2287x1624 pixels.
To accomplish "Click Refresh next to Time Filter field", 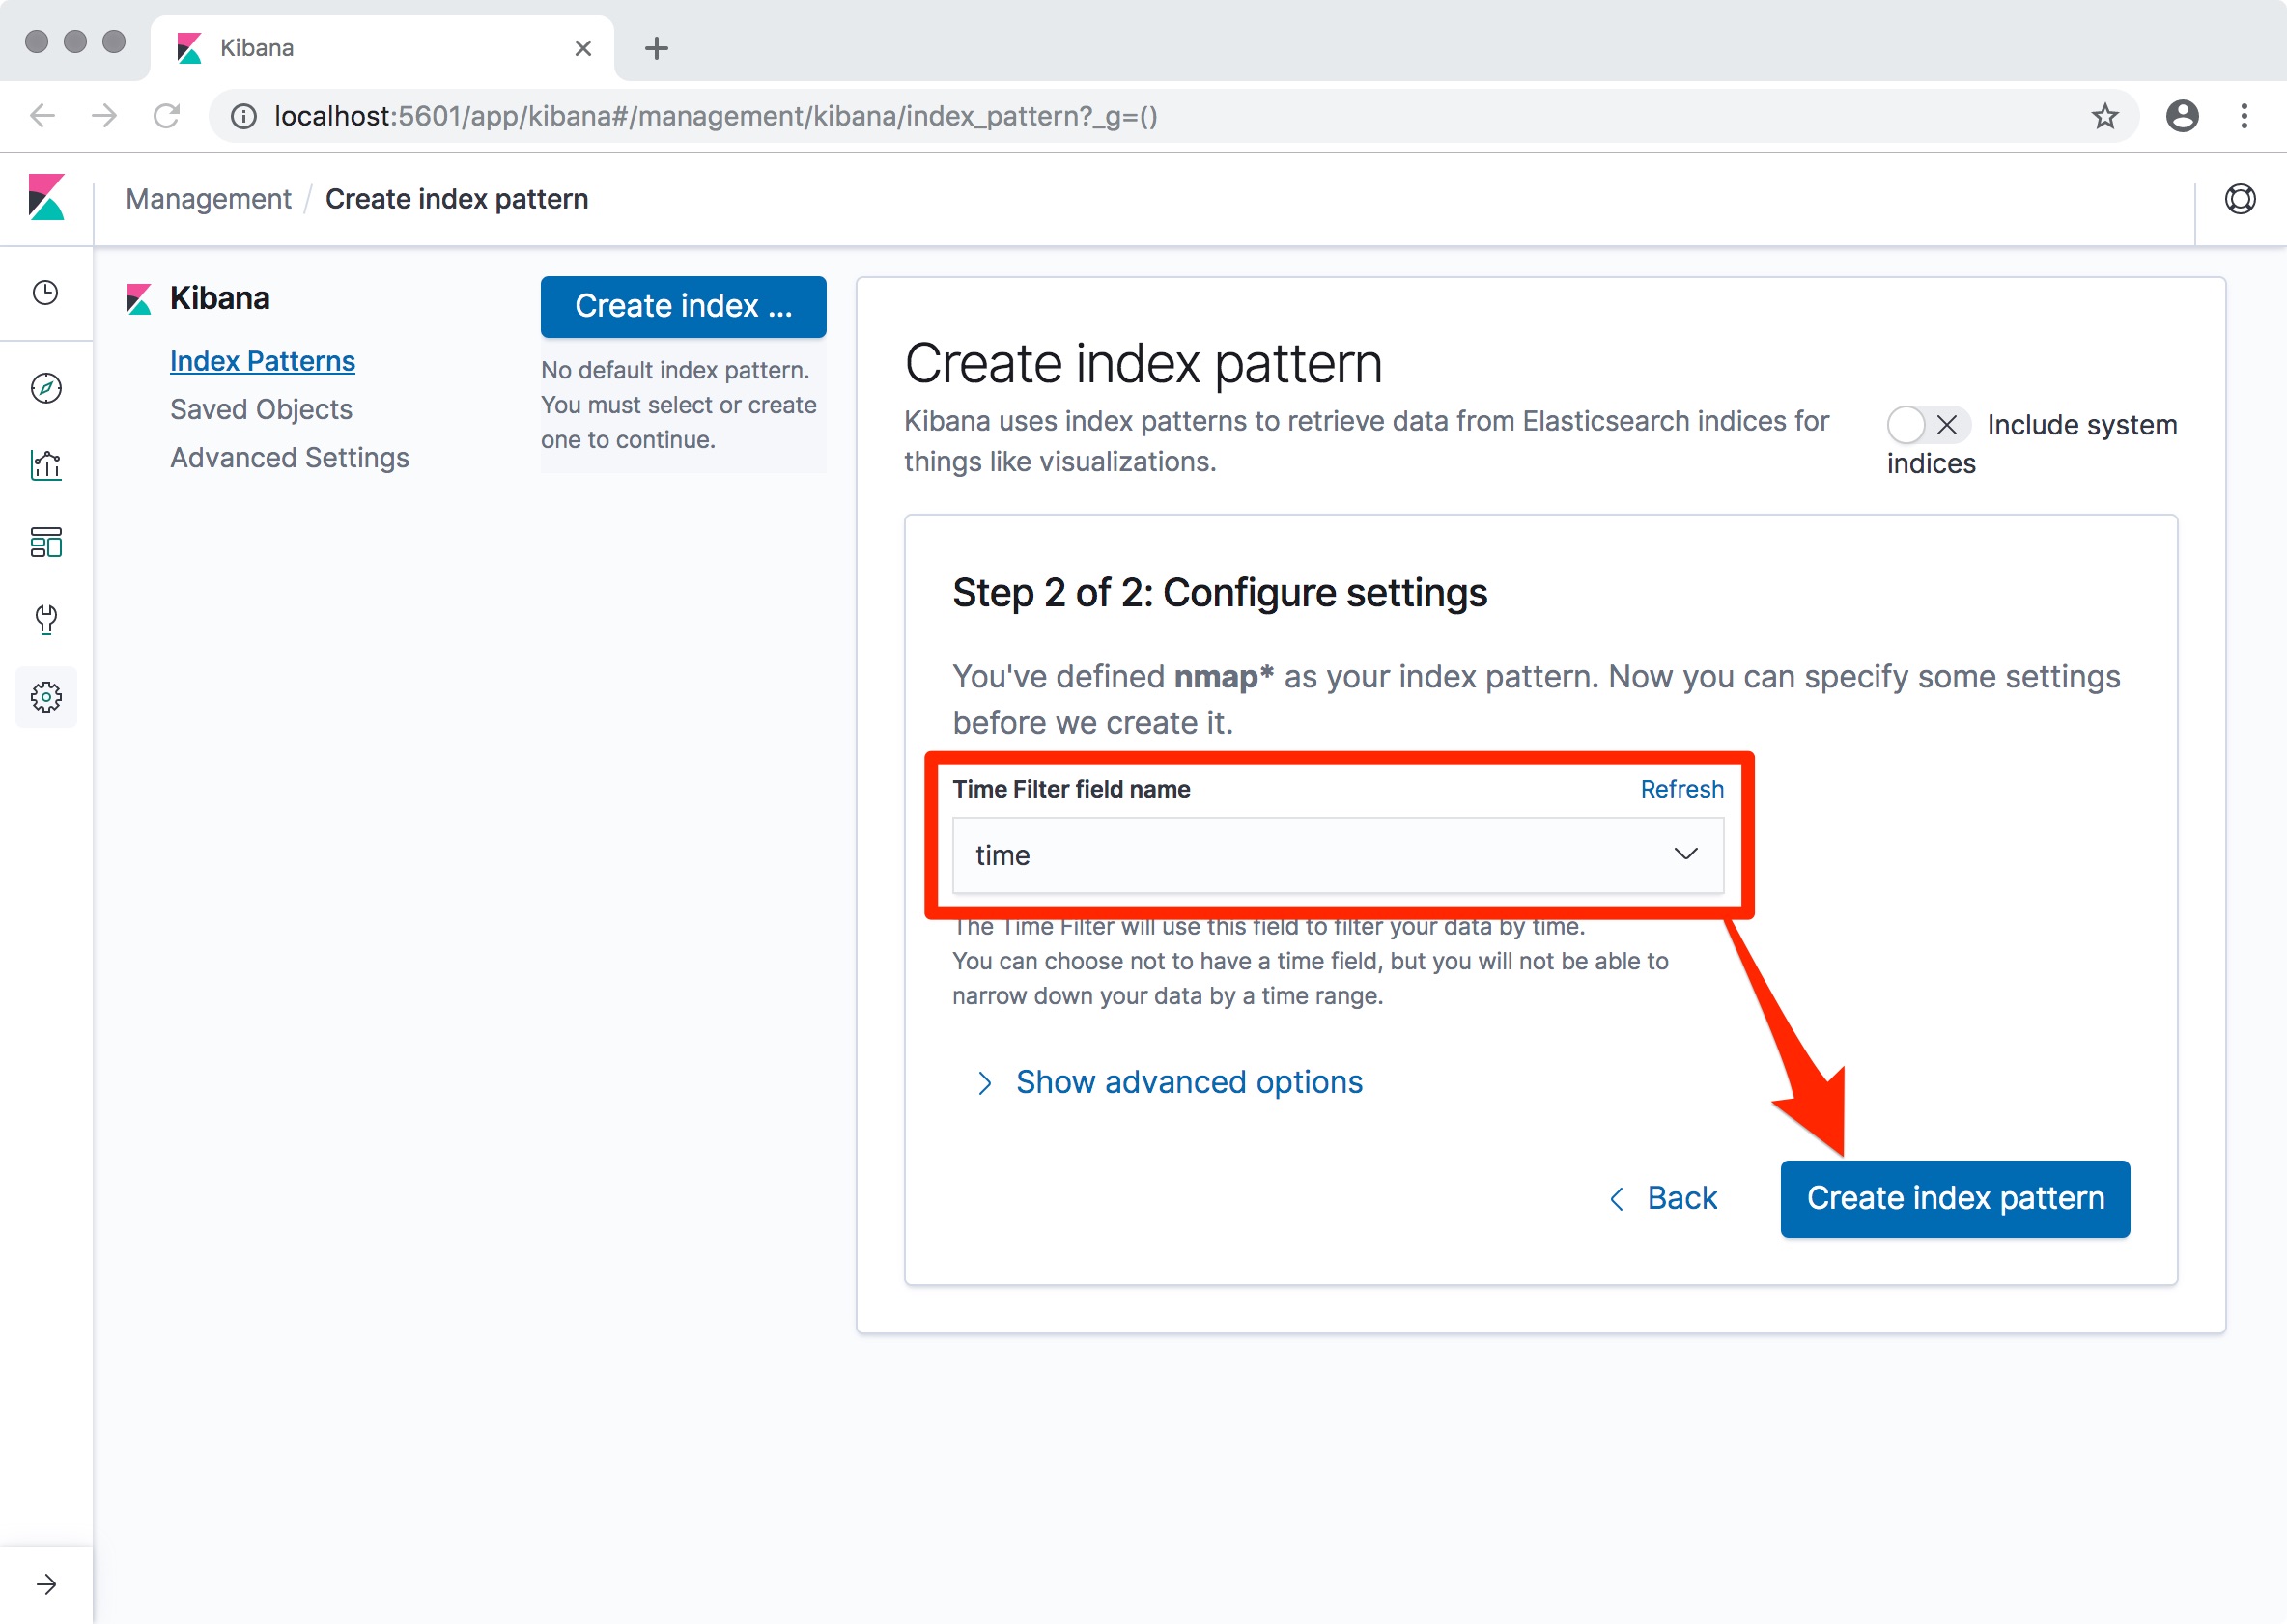I will tap(1681, 789).
